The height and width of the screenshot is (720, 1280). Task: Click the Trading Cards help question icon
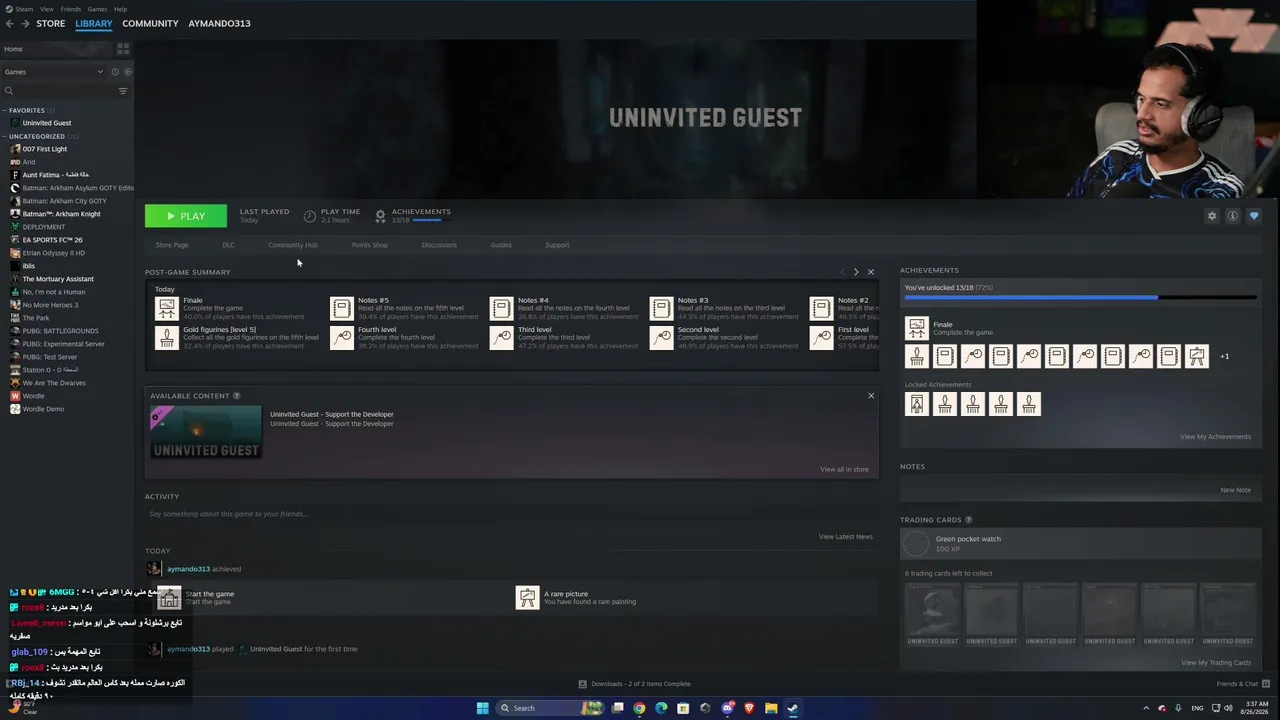click(968, 520)
